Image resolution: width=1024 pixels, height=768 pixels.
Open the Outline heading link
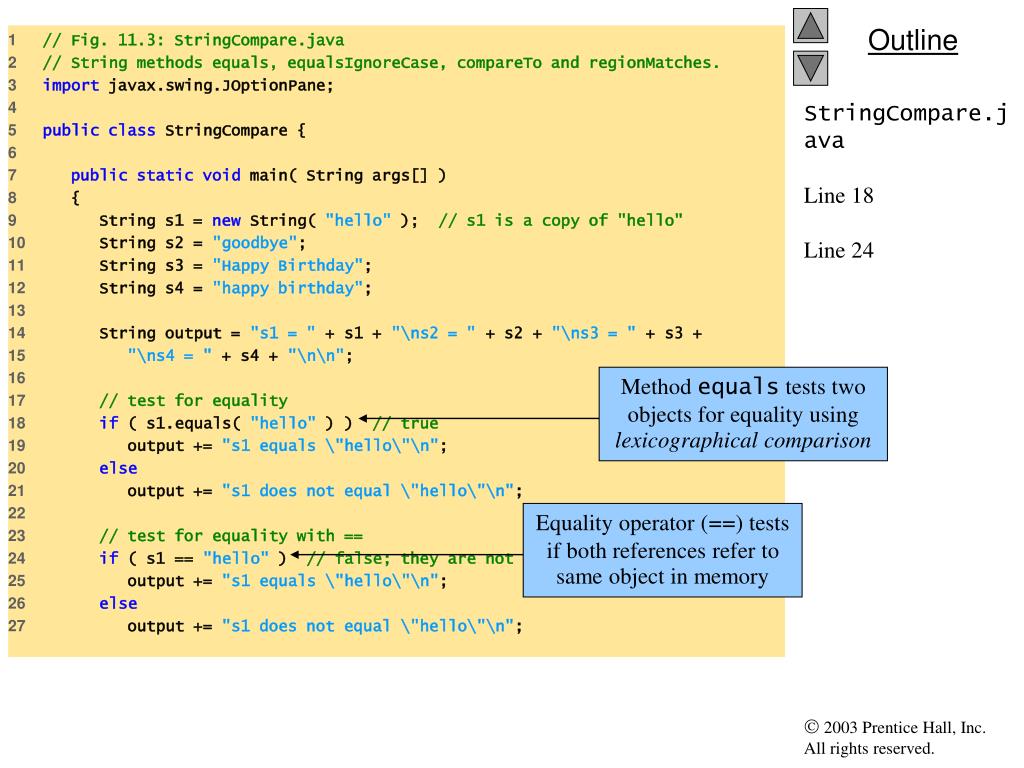pyautogui.click(x=912, y=40)
